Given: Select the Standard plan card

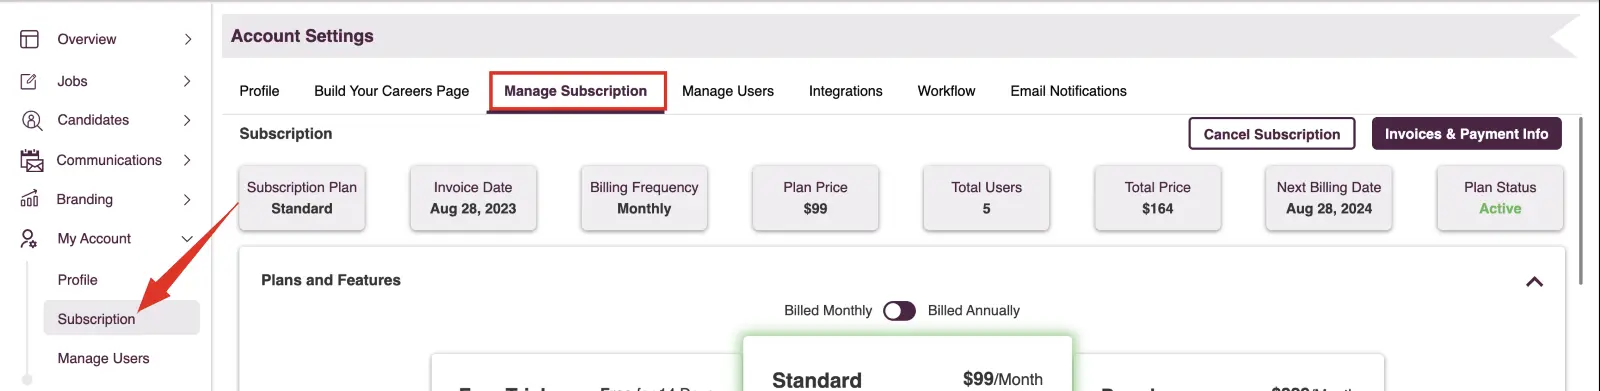Looking at the screenshot, I should tap(907, 364).
